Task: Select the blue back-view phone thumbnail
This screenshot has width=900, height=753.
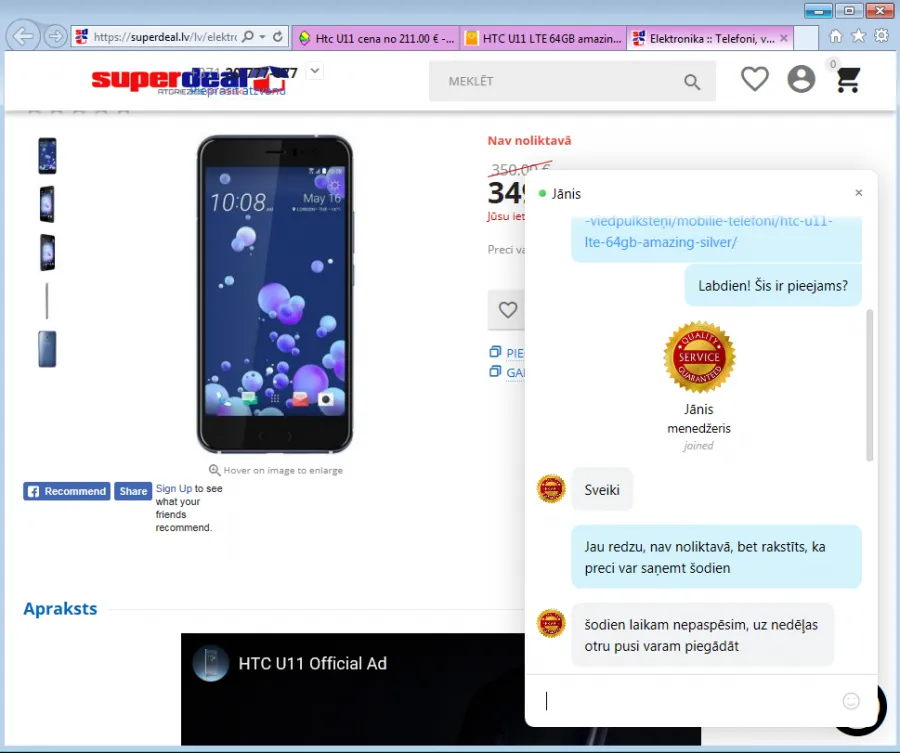Action: point(47,349)
